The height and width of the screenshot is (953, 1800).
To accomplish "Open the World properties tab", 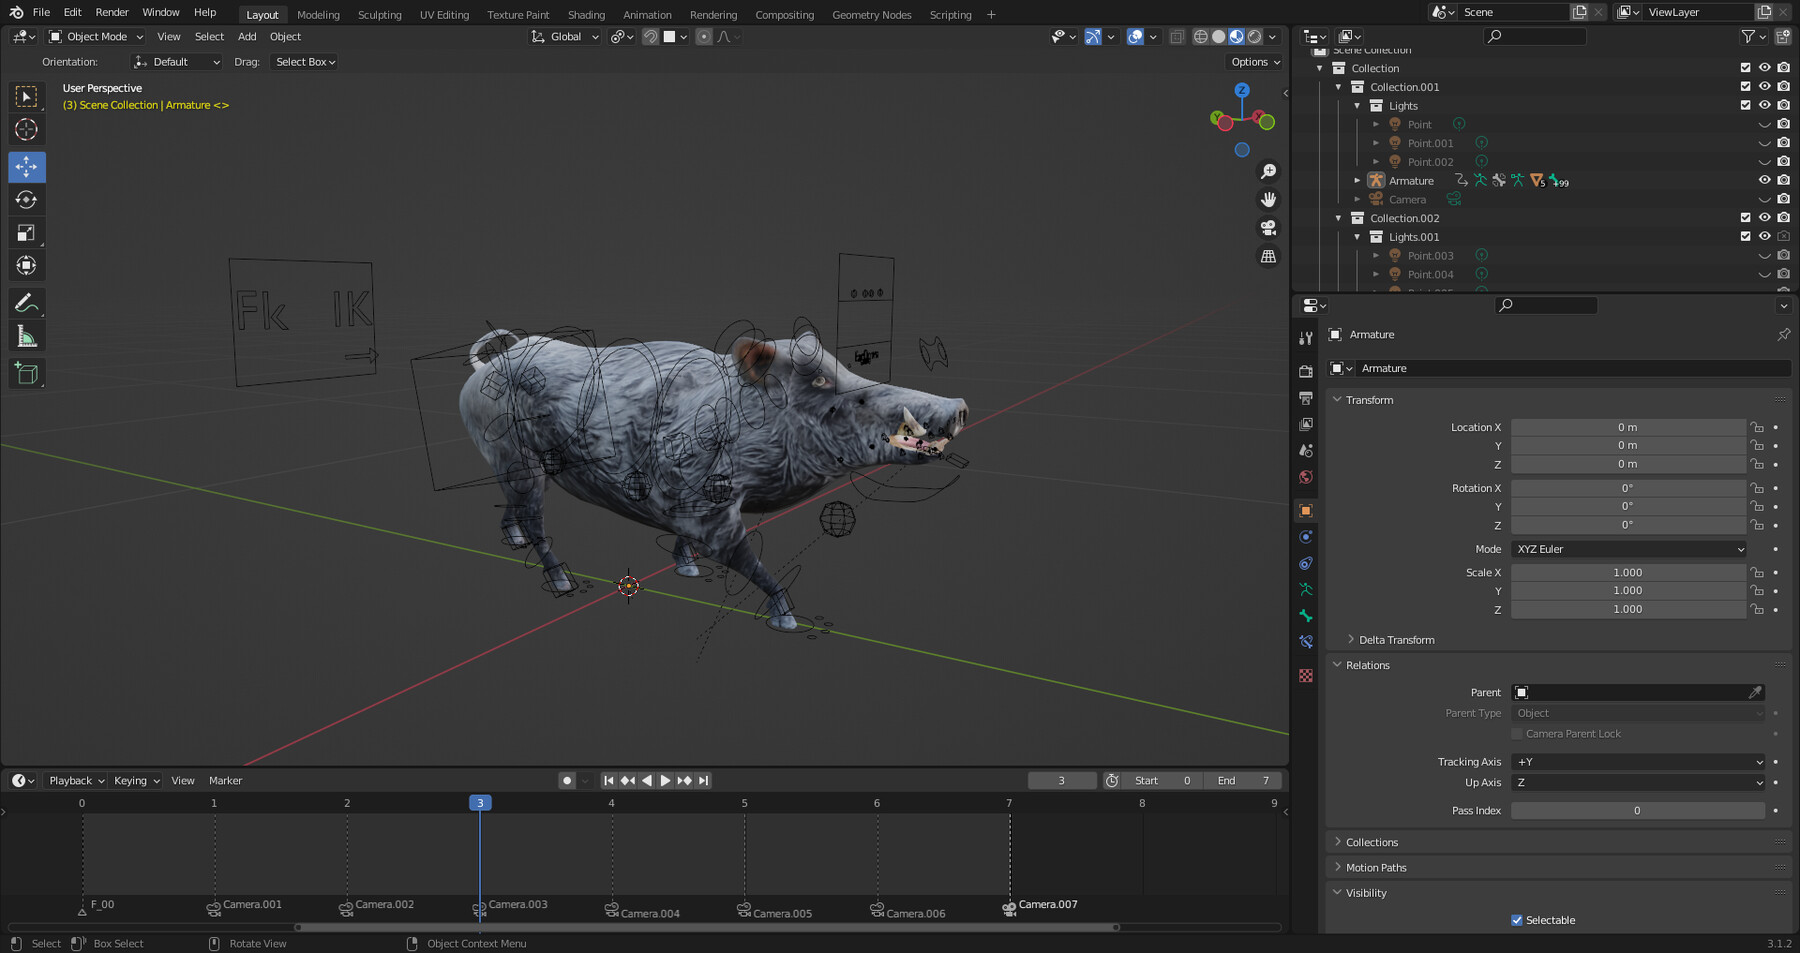I will click(x=1305, y=477).
